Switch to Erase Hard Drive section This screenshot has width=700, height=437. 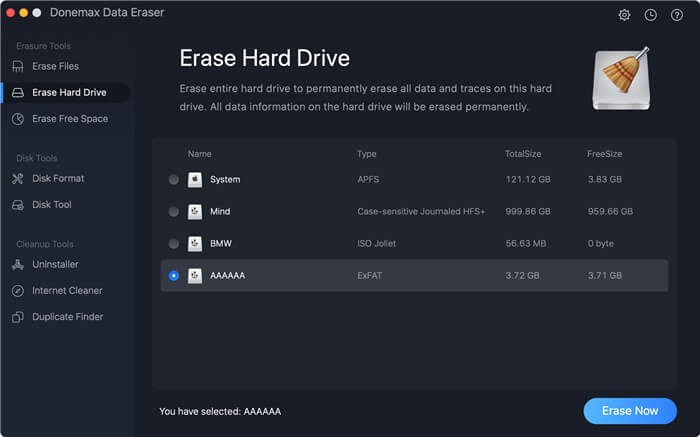pos(69,92)
